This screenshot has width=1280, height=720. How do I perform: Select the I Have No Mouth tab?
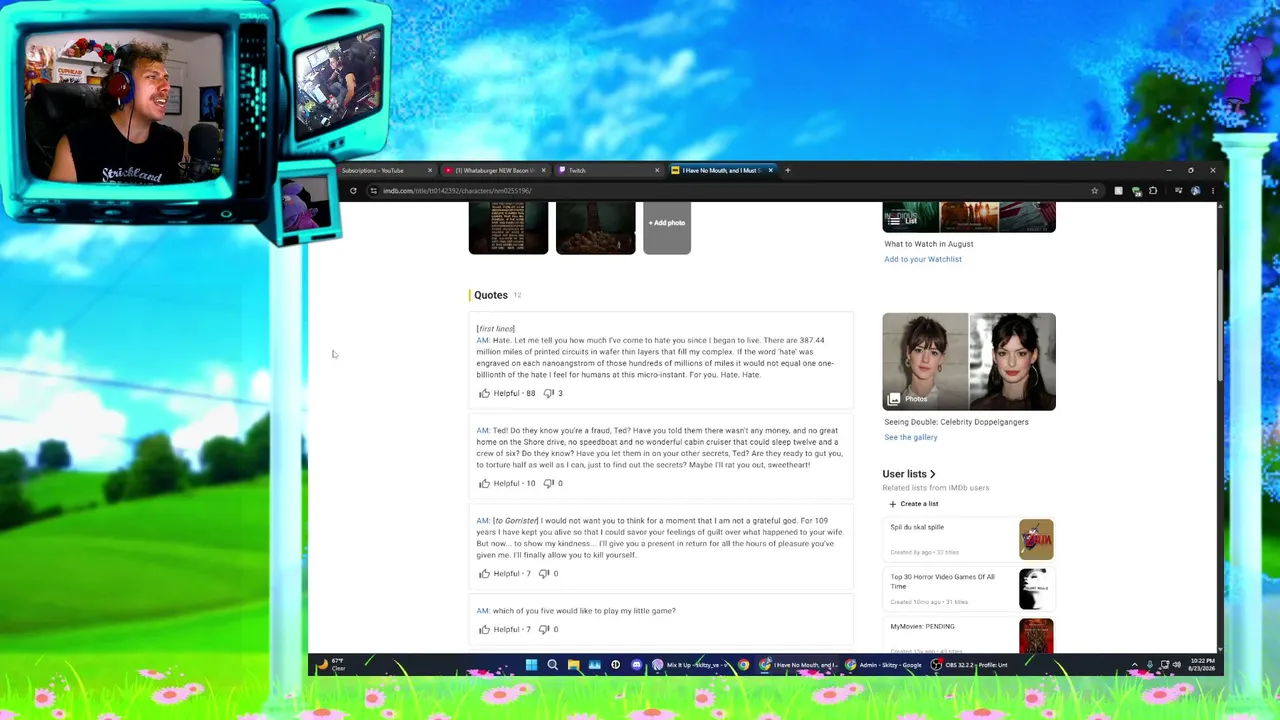coord(720,171)
